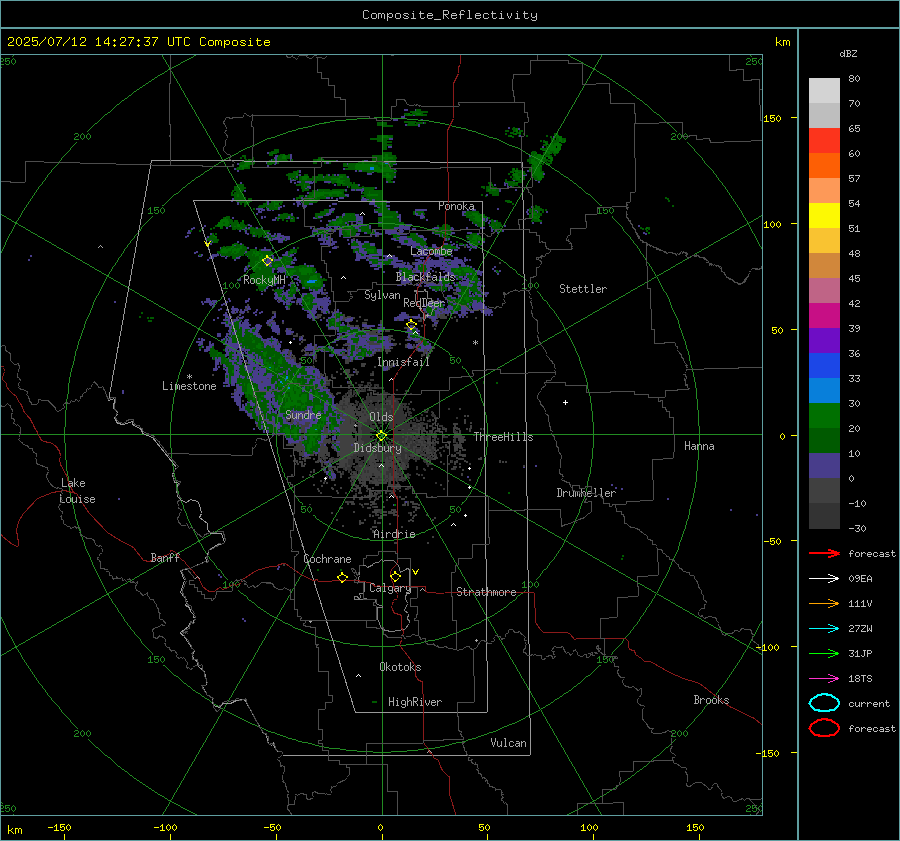900x841 pixels.
Task: Click the white 09EA arrow in legend
Action: tap(824, 578)
